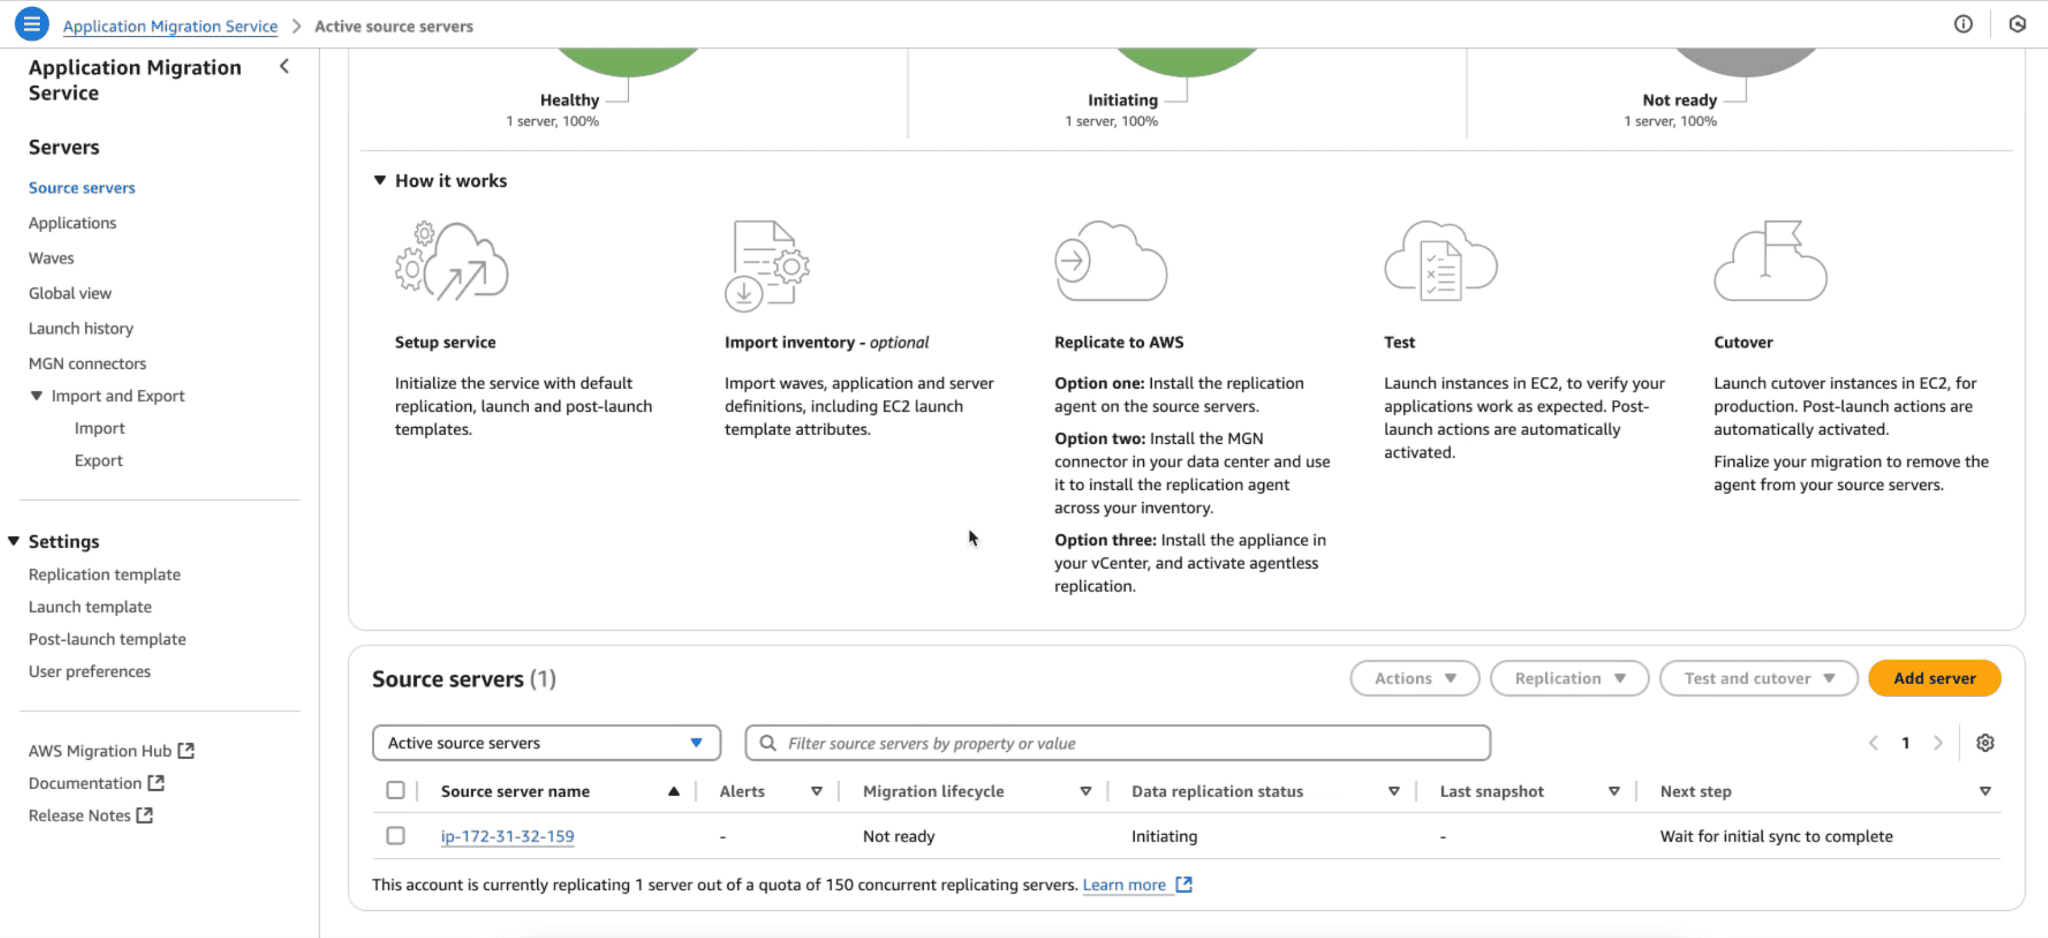Open AWS Migration Hub link
This screenshot has width=2048, height=938.
(x=100, y=750)
